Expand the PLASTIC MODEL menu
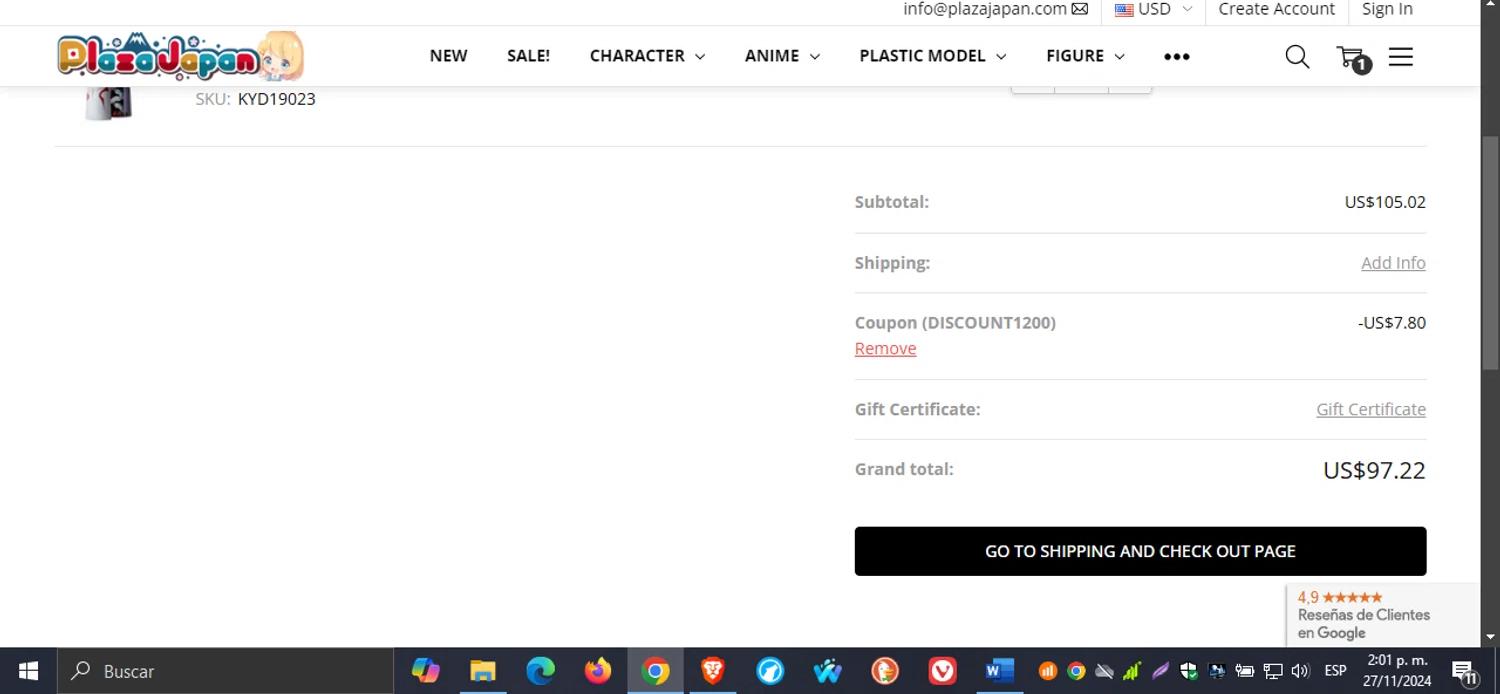 click(932, 56)
